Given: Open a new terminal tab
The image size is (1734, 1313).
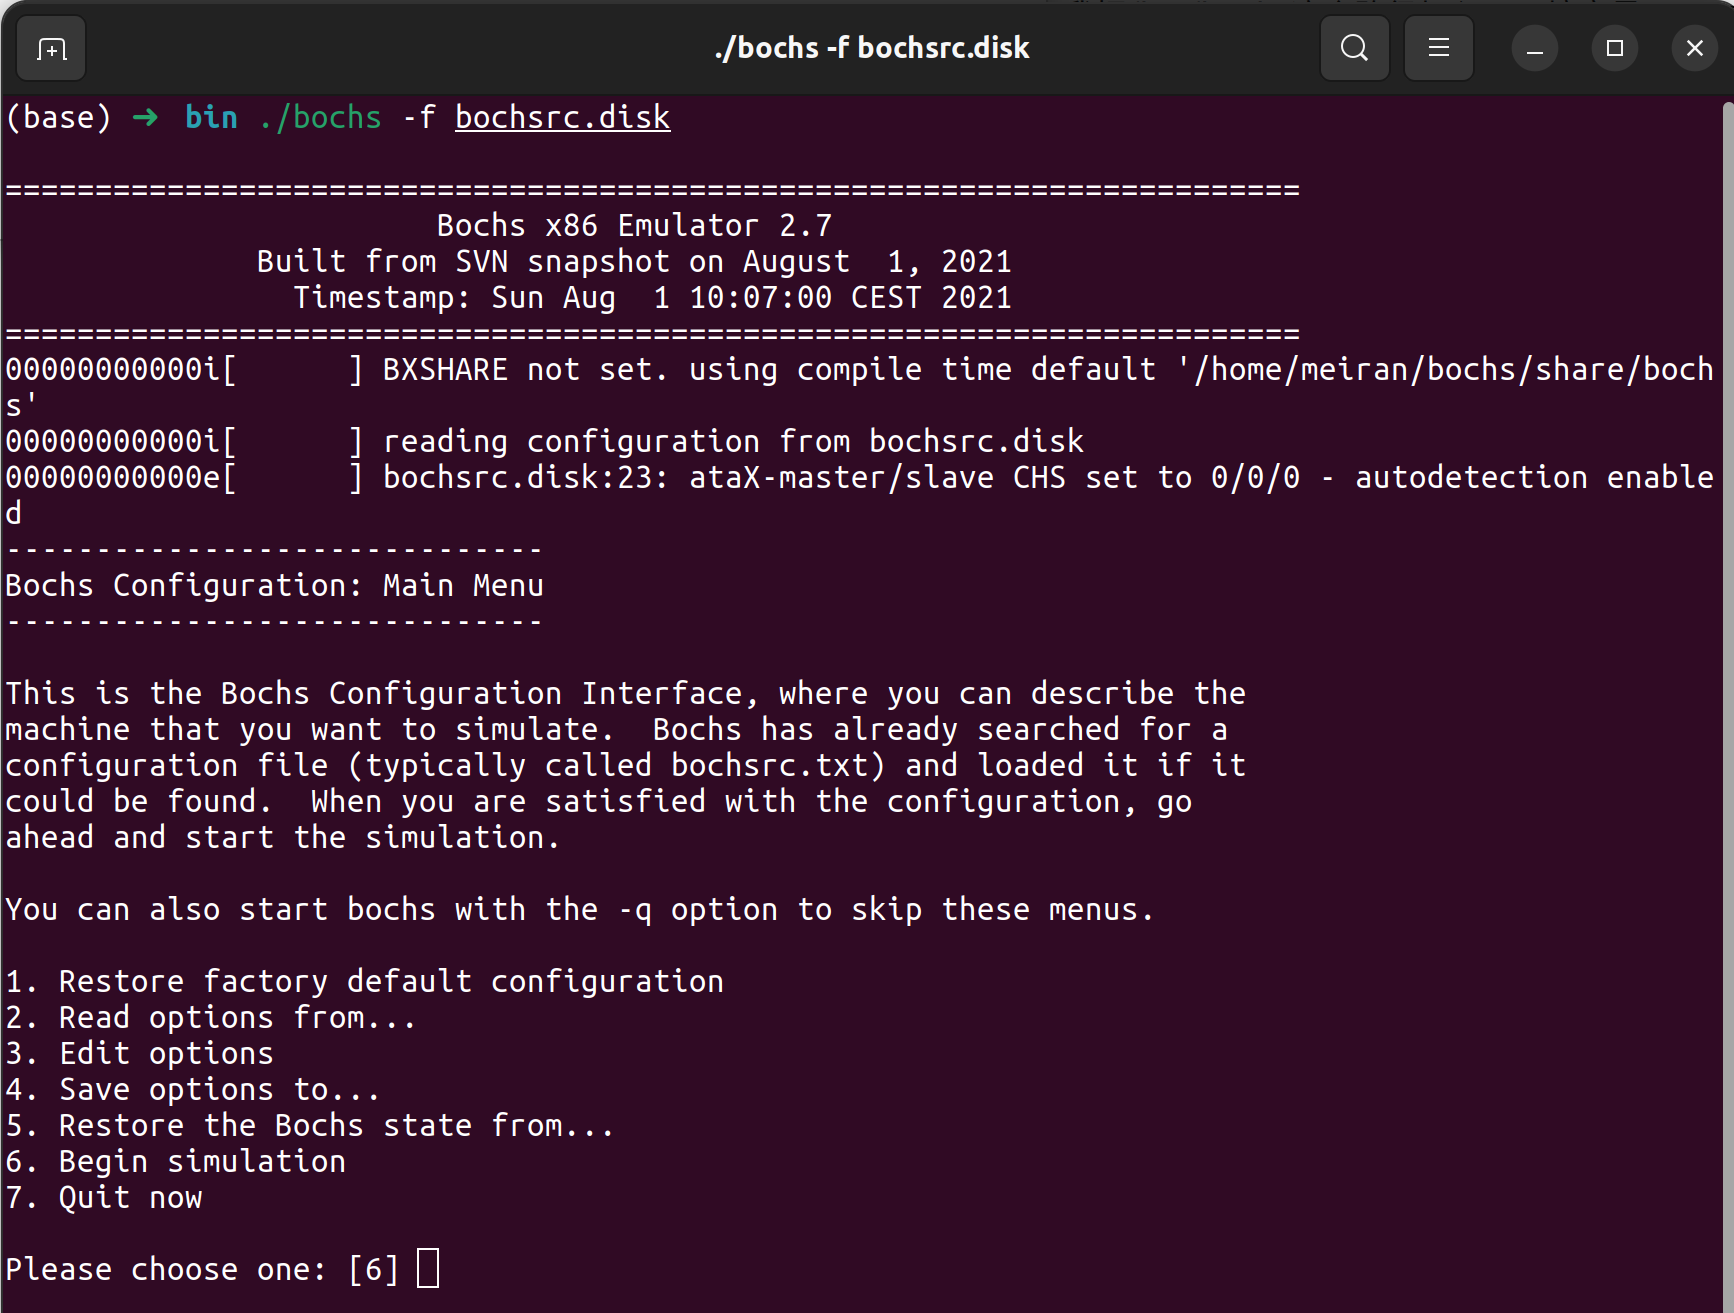Looking at the screenshot, I should pyautogui.click(x=51, y=48).
